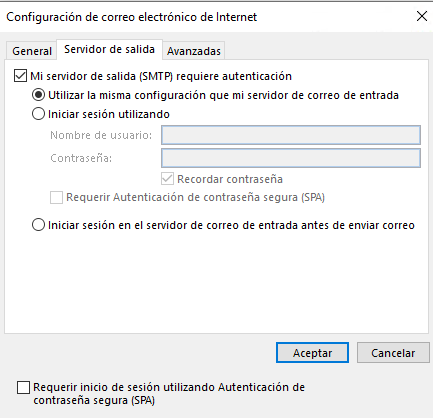The height and width of the screenshot is (418, 433).
Task: Uncheck SMTP requiere autenticación checkbox
Action: [x=20, y=76]
